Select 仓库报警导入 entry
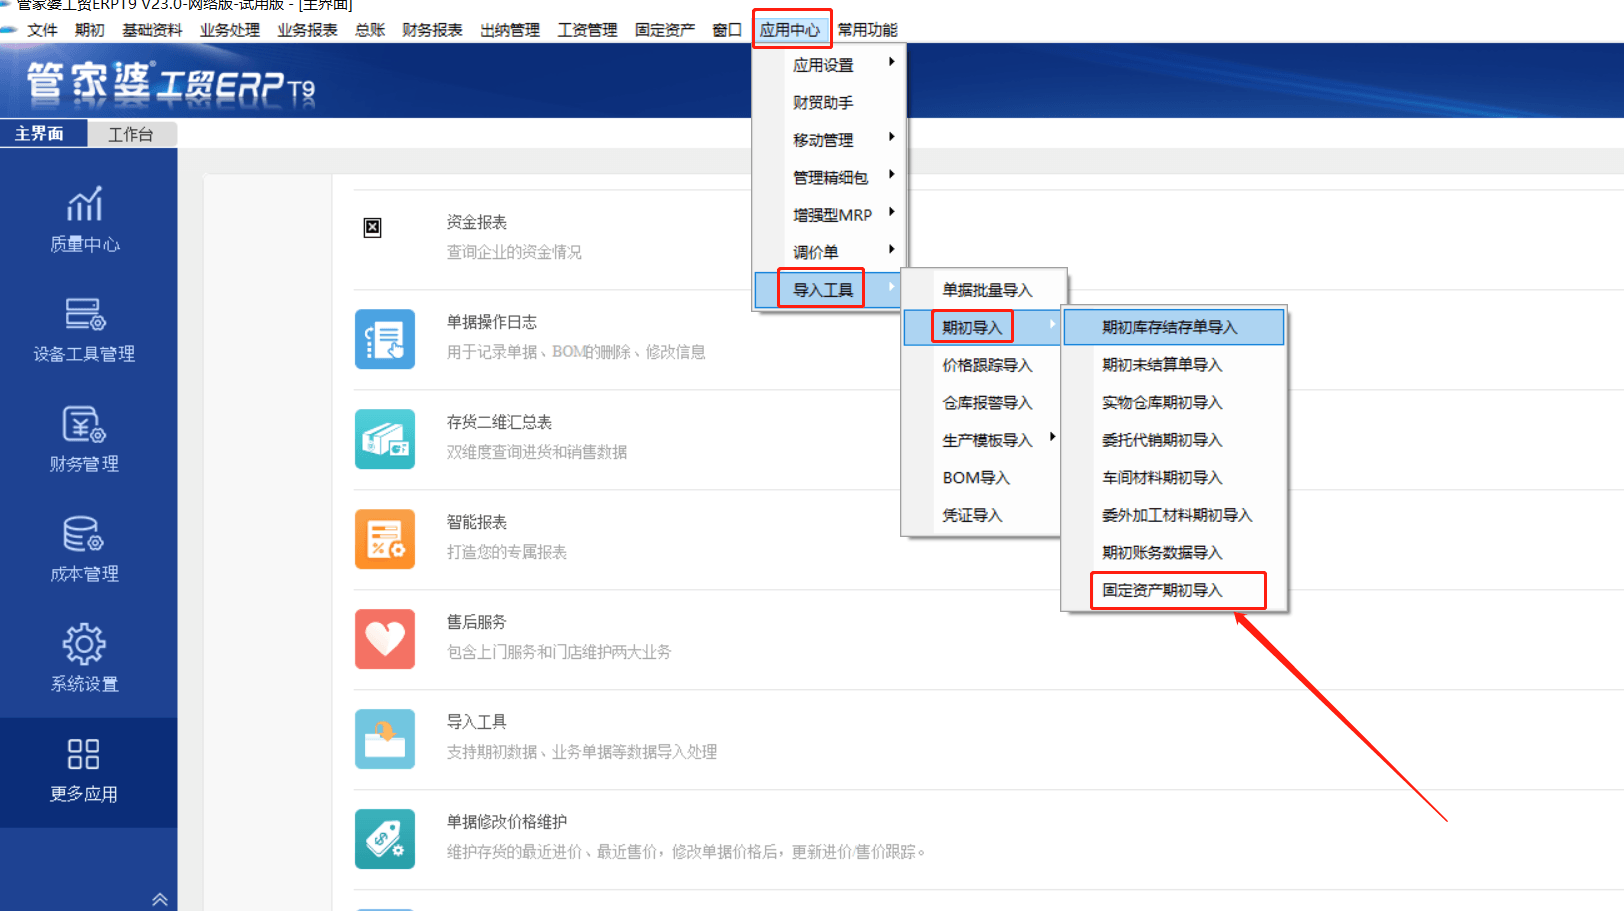 [984, 402]
